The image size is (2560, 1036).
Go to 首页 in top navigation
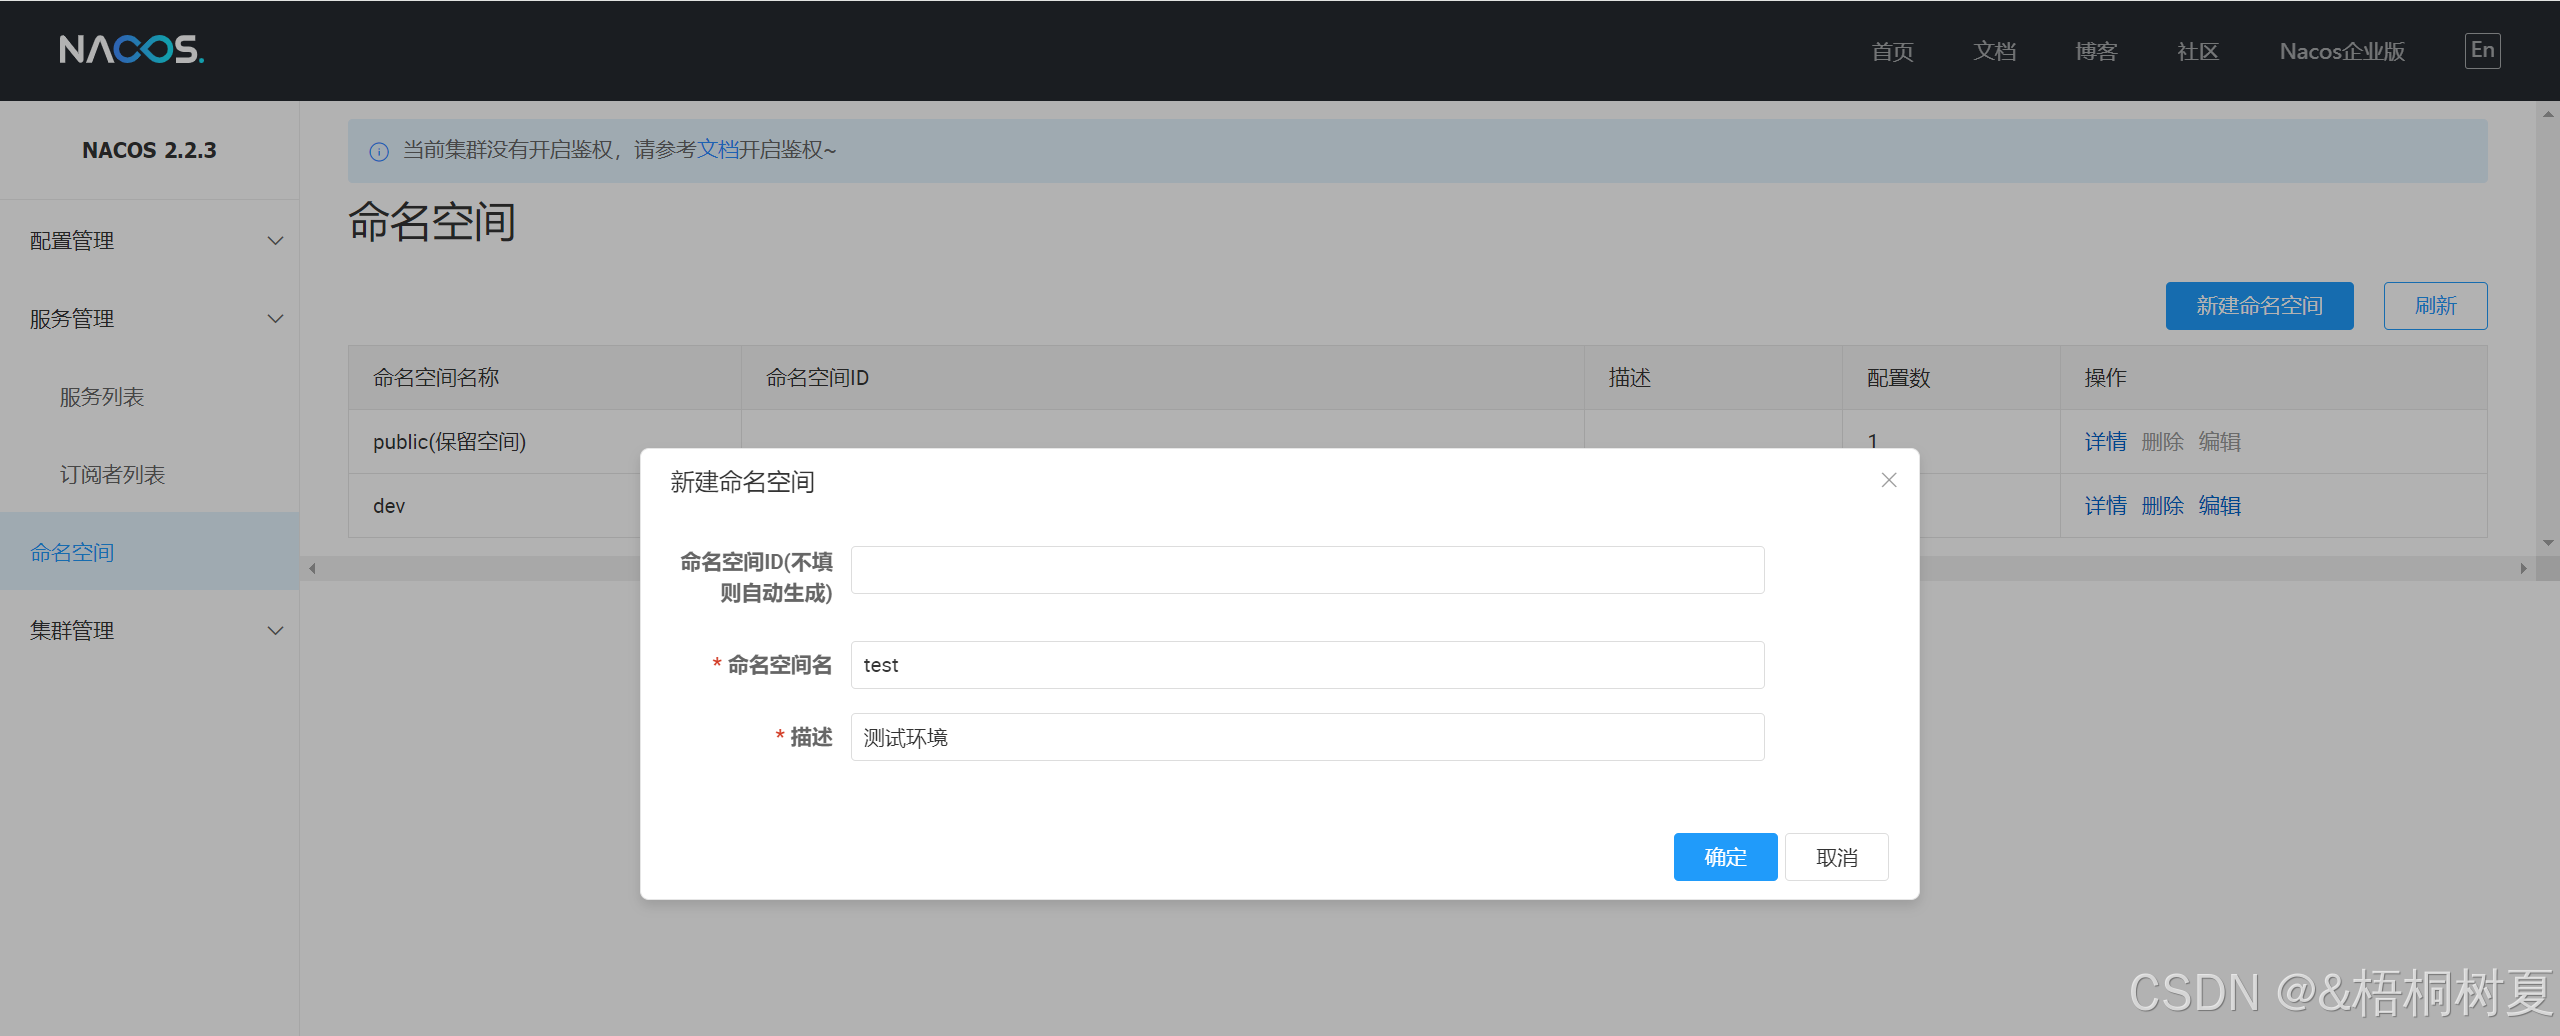[x=1892, y=52]
